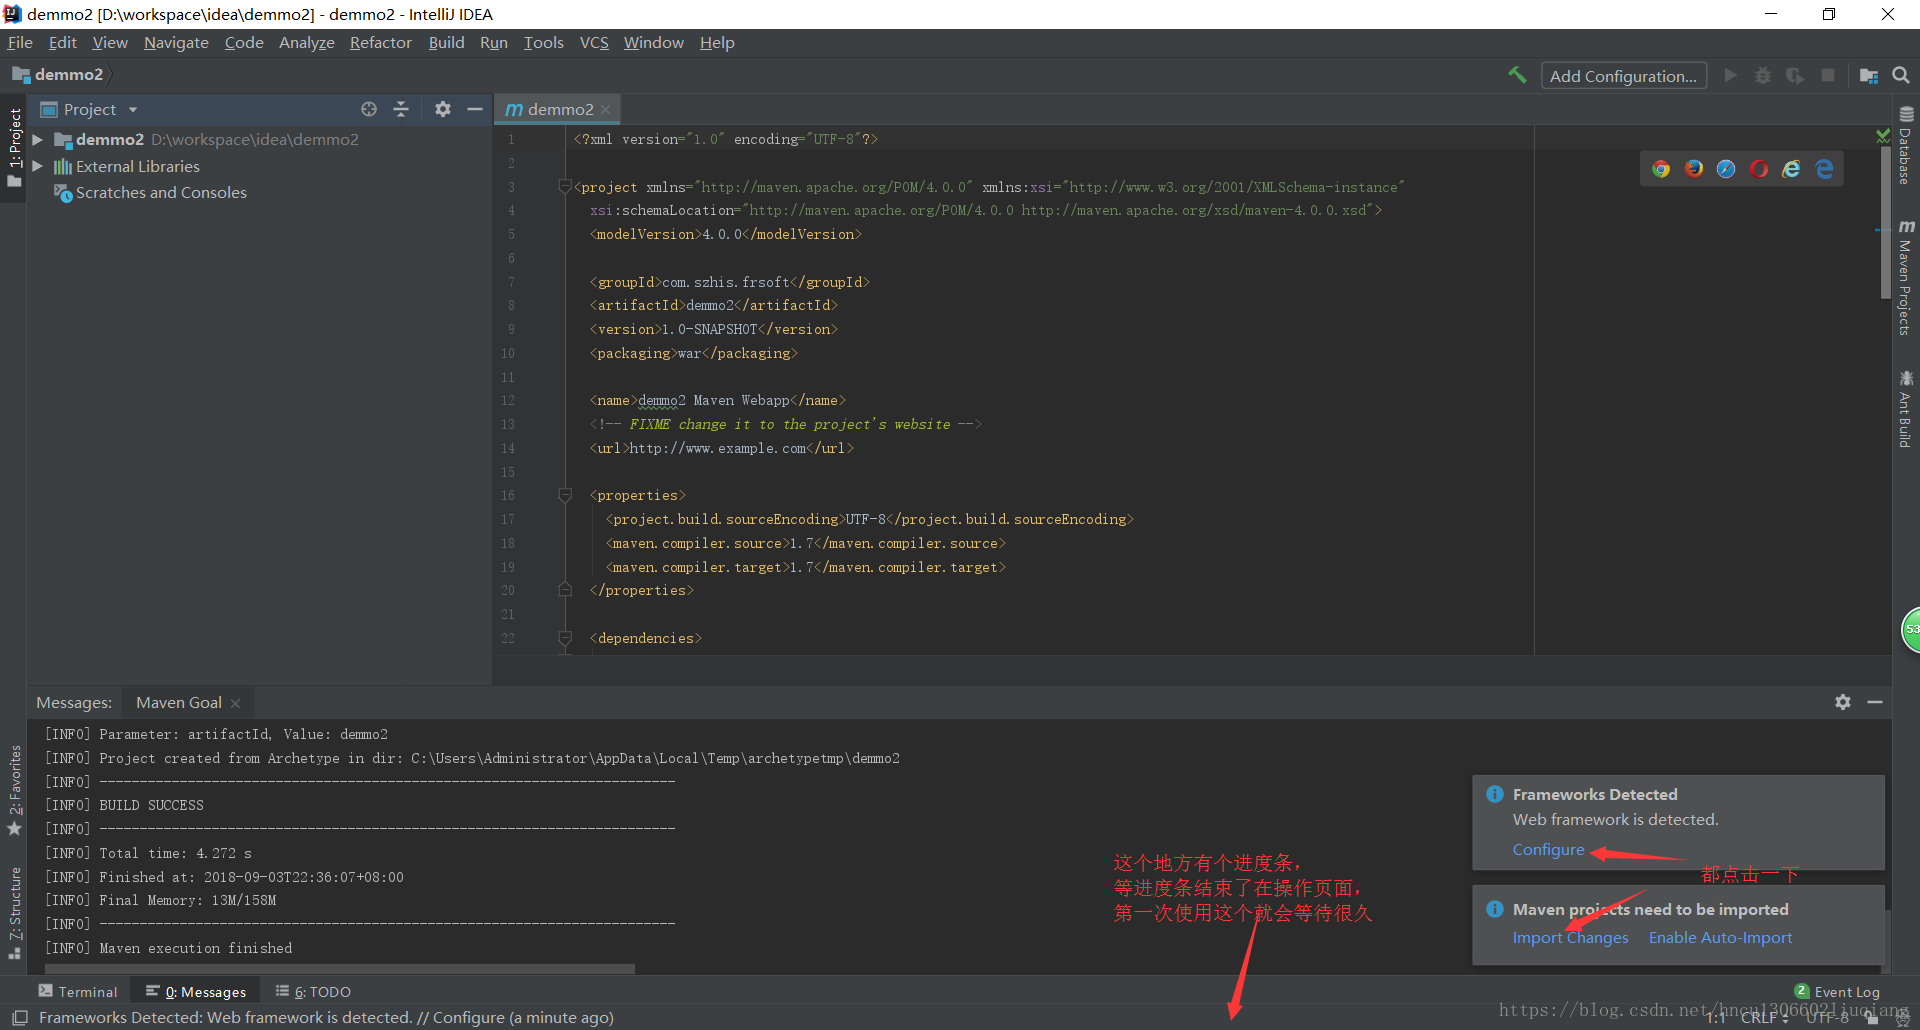Image resolution: width=1920 pixels, height=1030 pixels.
Task: Click the Debug bug icon in toolbar
Action: click(x=1763, y=75)
